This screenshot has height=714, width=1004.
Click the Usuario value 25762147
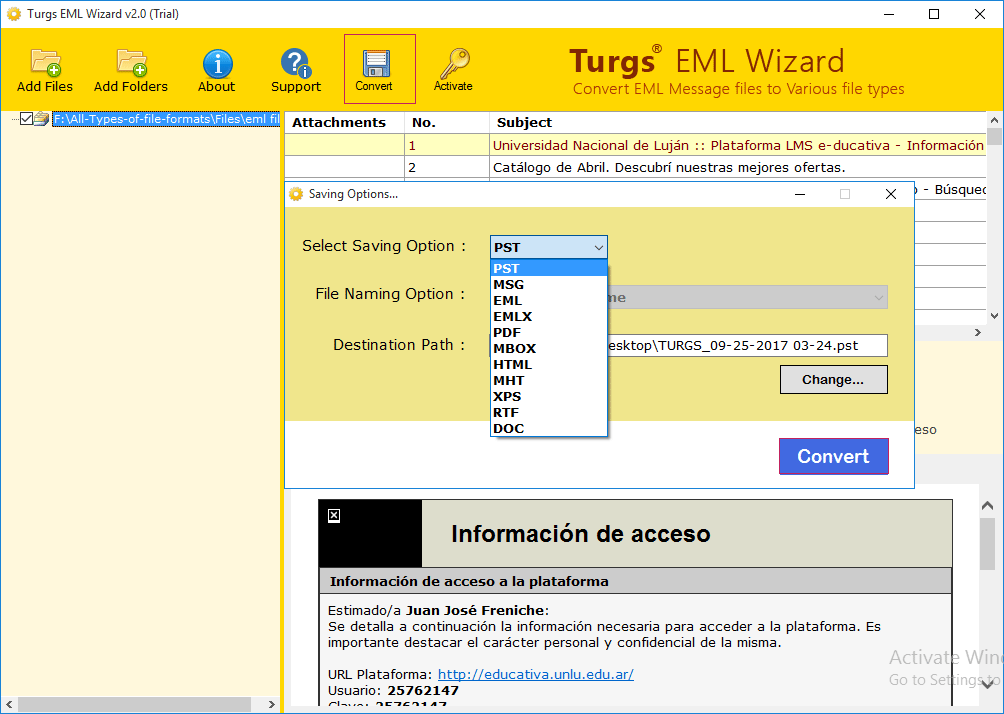tap(423, 690)
